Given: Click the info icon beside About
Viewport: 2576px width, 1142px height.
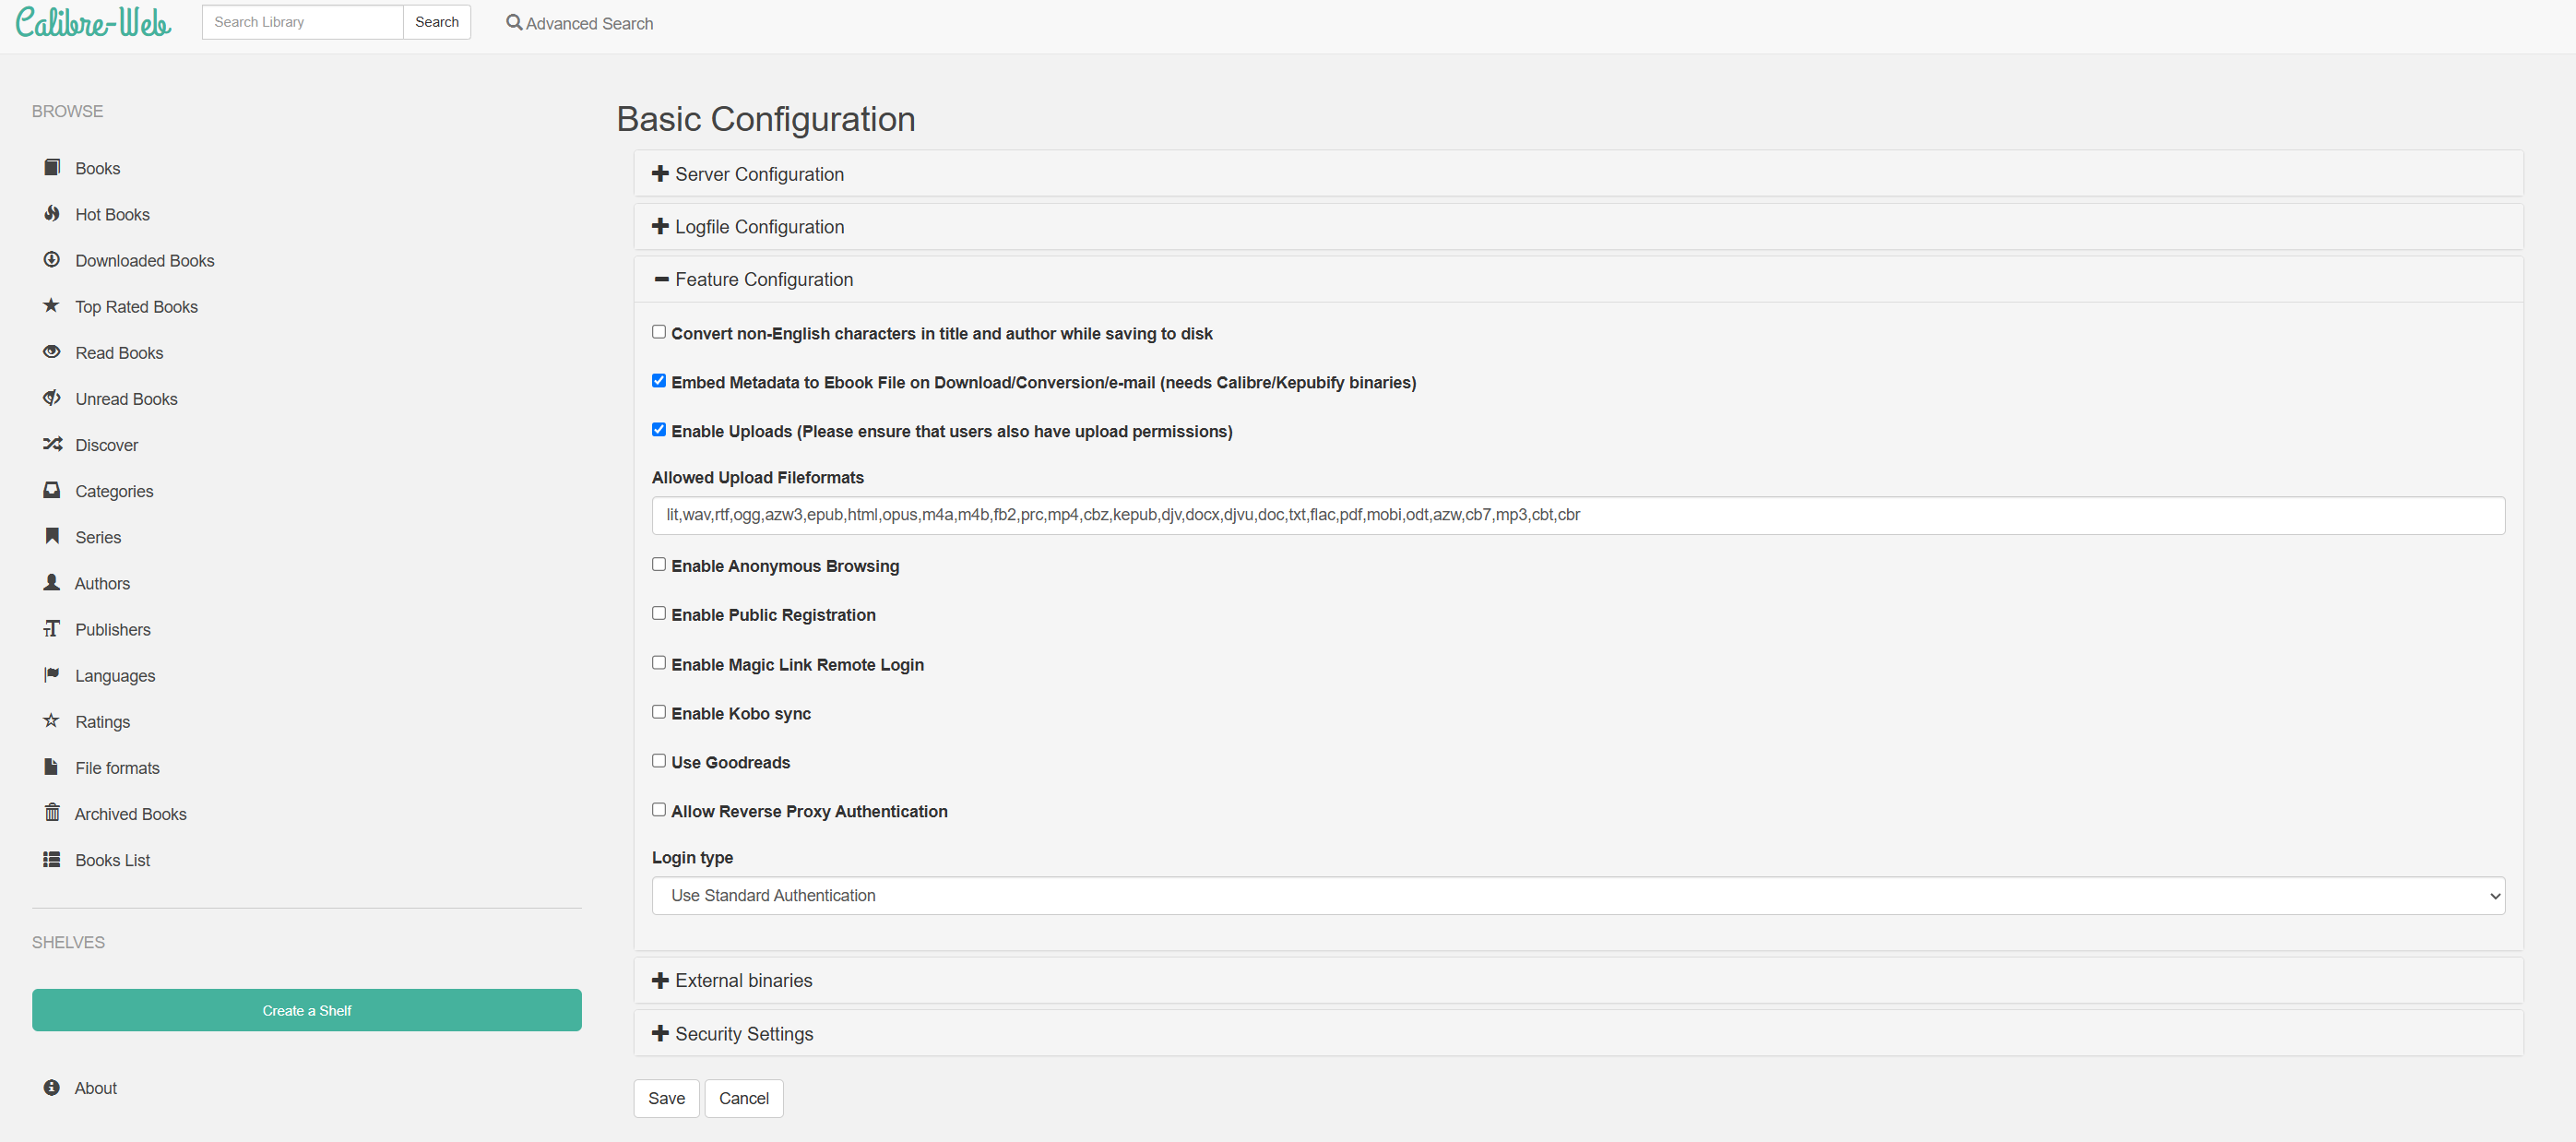Looking at the screenshot, I should 52,1087.
